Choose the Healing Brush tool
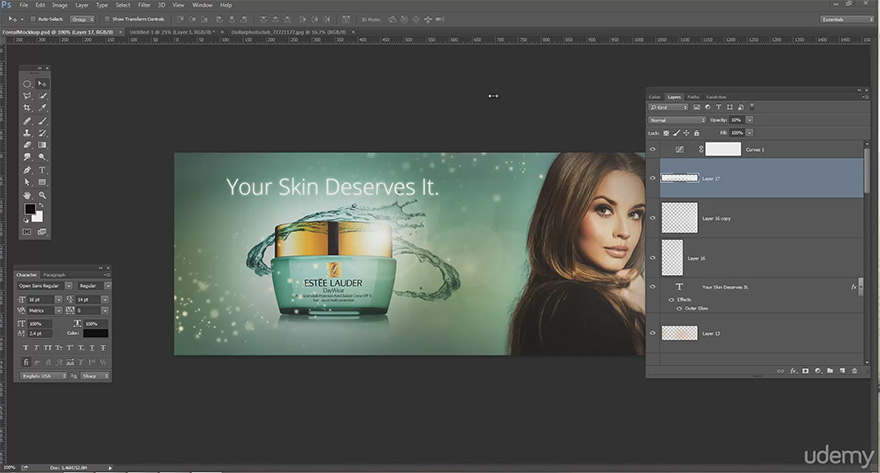Screen dimensions: 880x473 [x=27, y=121]
